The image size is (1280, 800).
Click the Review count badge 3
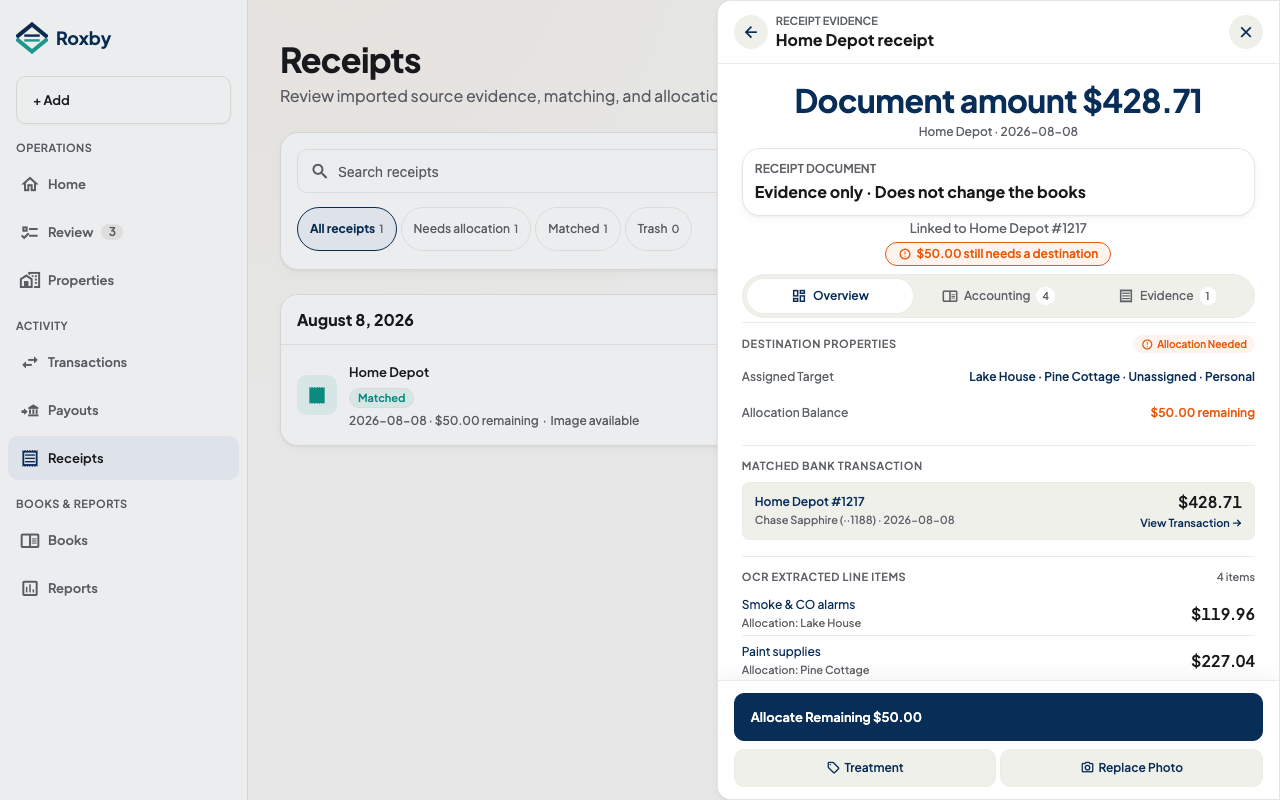pos(112,232)
